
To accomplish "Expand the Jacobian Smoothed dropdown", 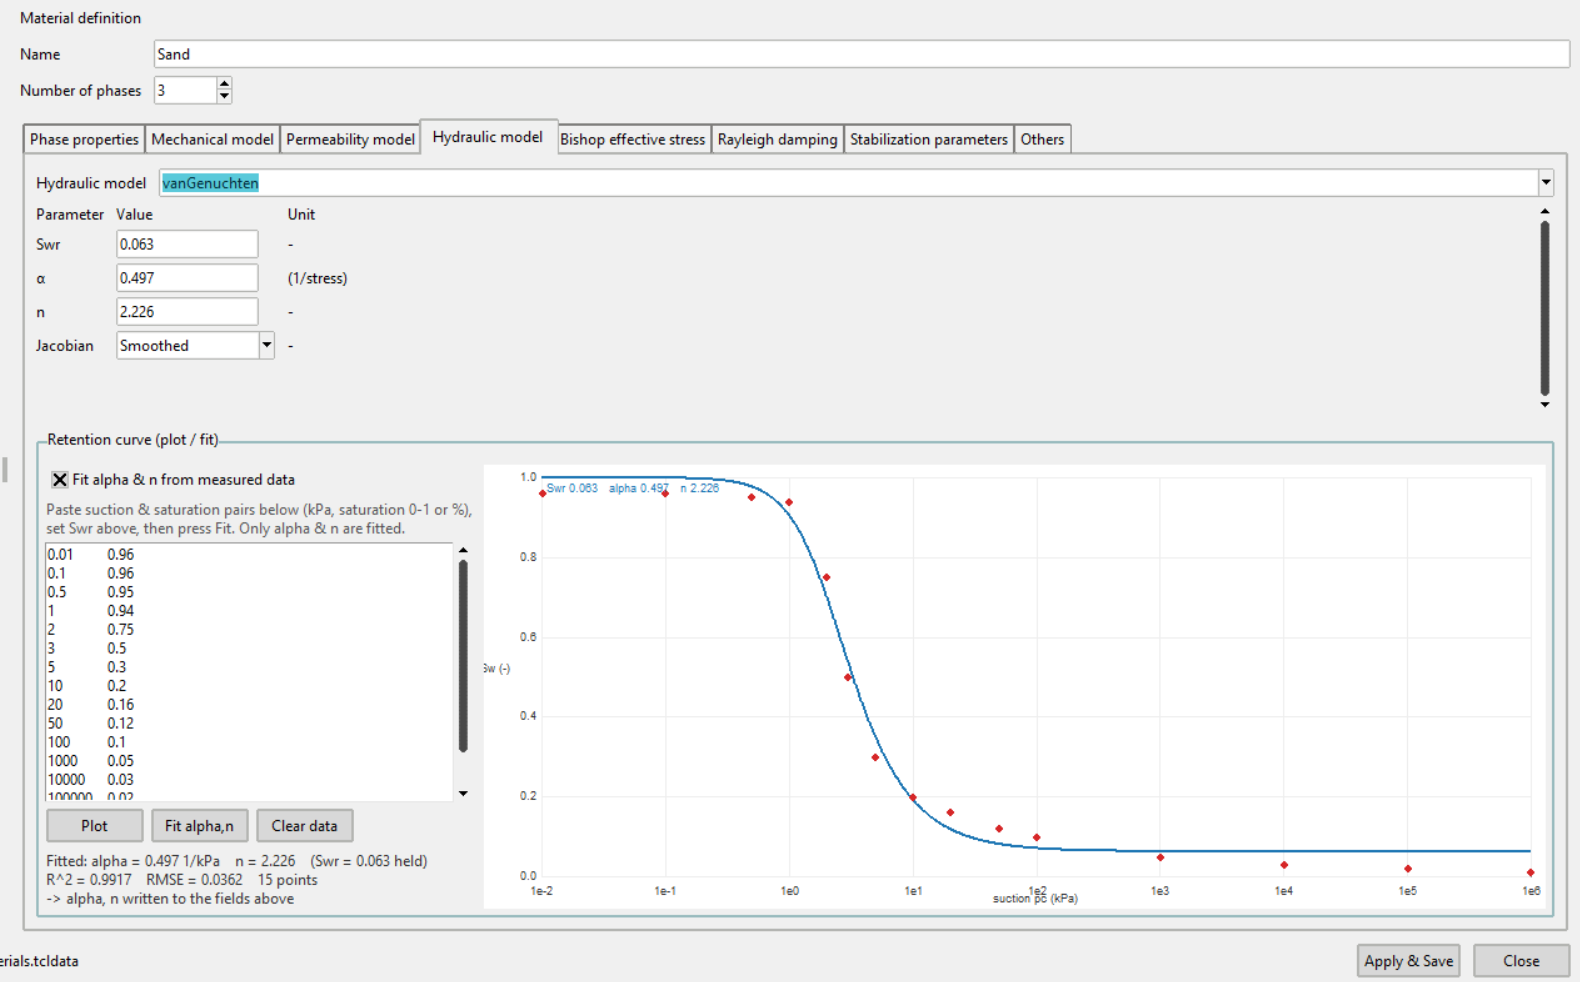I will click(x=267, y=345).
